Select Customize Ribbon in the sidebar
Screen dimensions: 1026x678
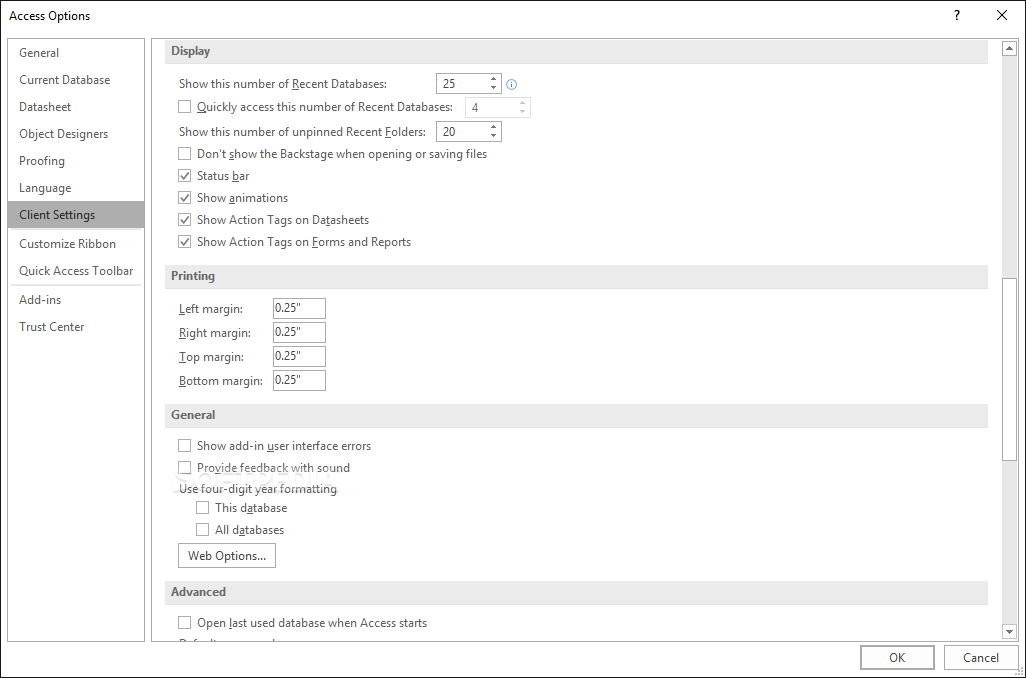tap(67, 244)
